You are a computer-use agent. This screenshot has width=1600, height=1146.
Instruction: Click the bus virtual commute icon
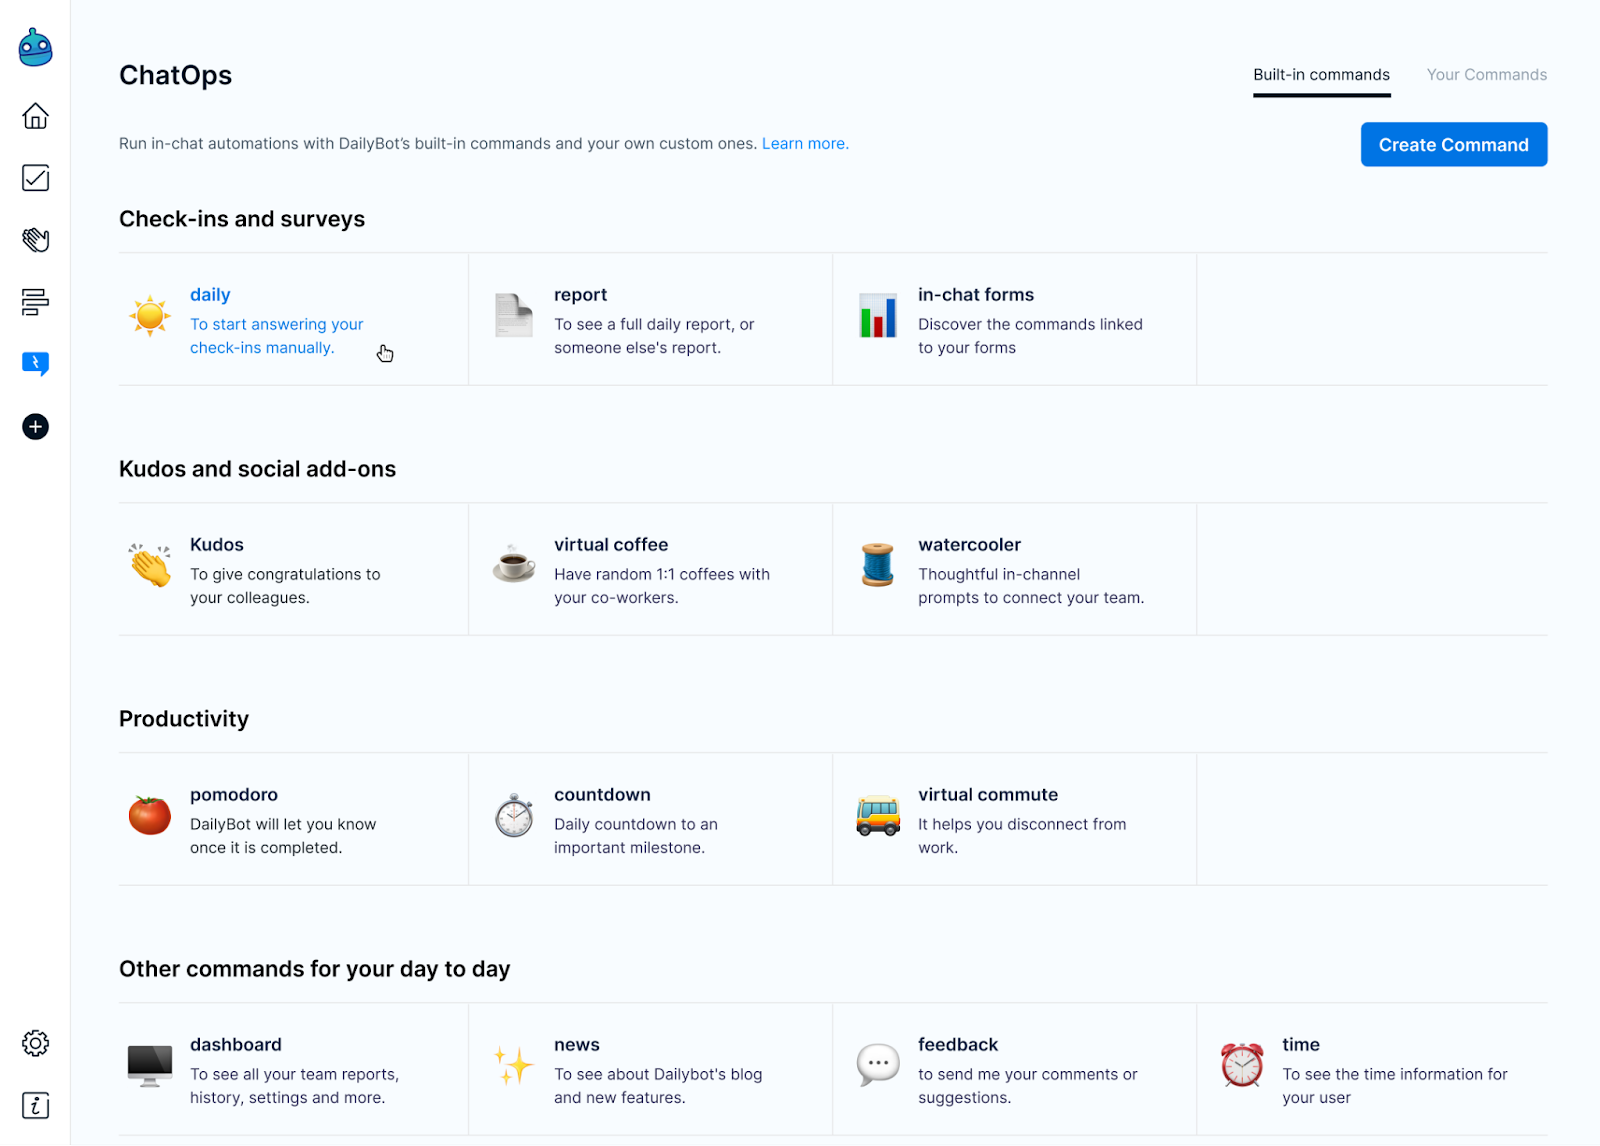(878, 815)
